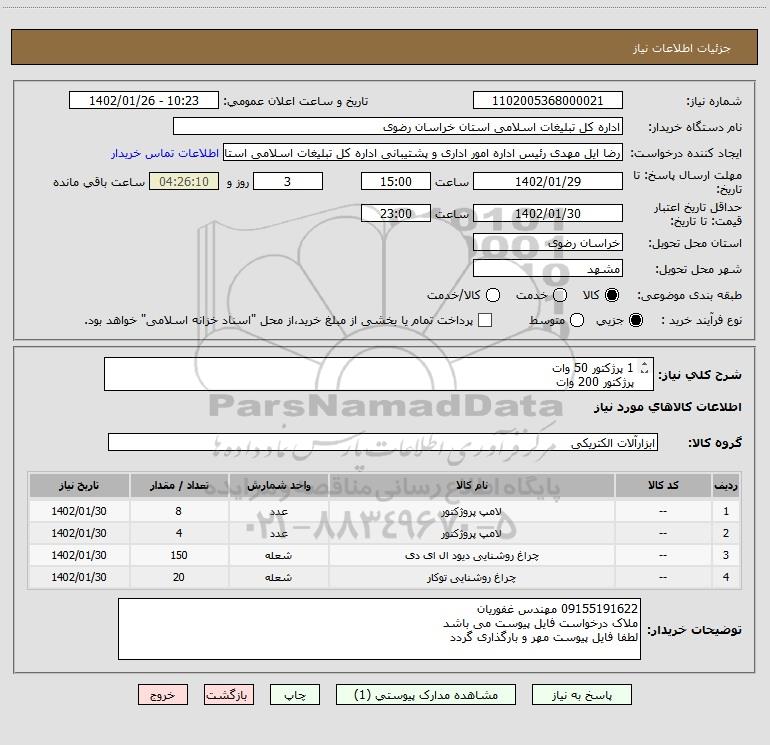Click the quantity cell showing 150
770x745 pixels.
(x=179, y=555)
